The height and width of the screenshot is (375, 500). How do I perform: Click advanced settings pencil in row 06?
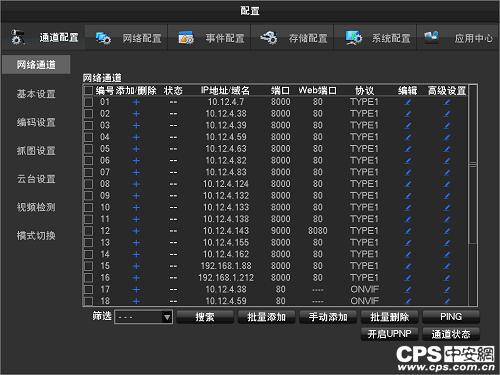tap(447, 161)
